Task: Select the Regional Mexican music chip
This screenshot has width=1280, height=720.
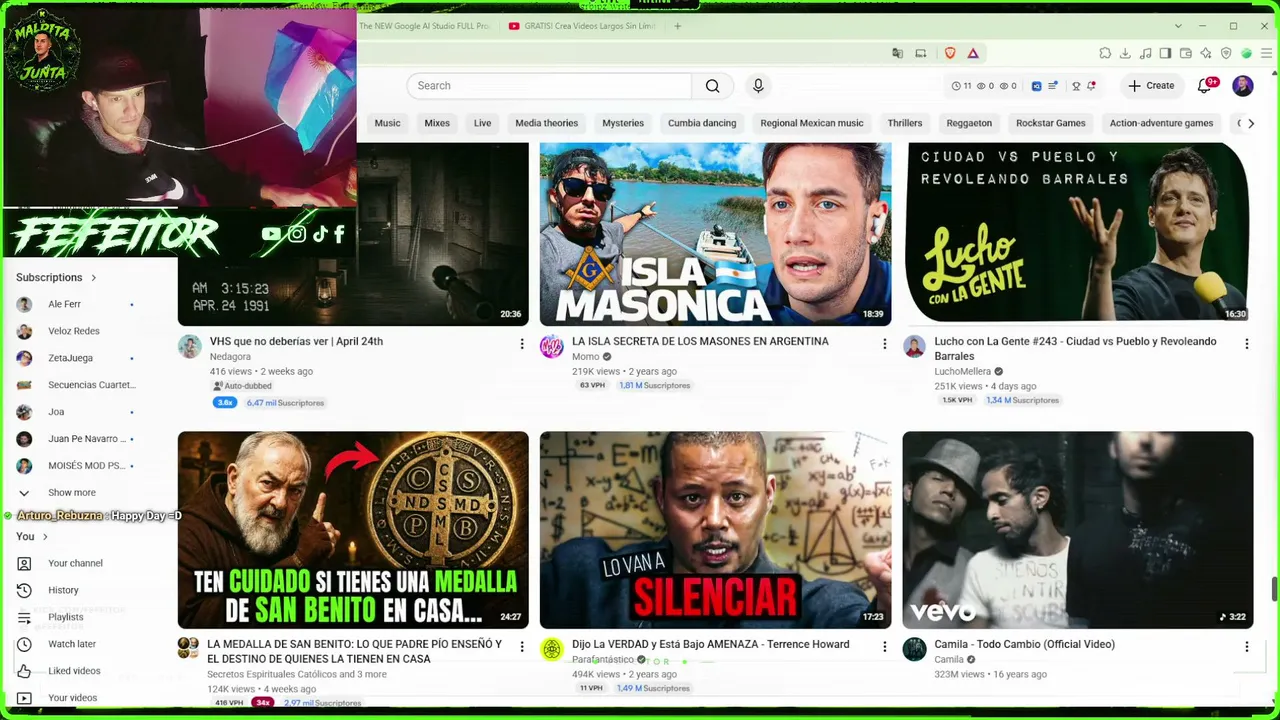Action: point(811,123)
